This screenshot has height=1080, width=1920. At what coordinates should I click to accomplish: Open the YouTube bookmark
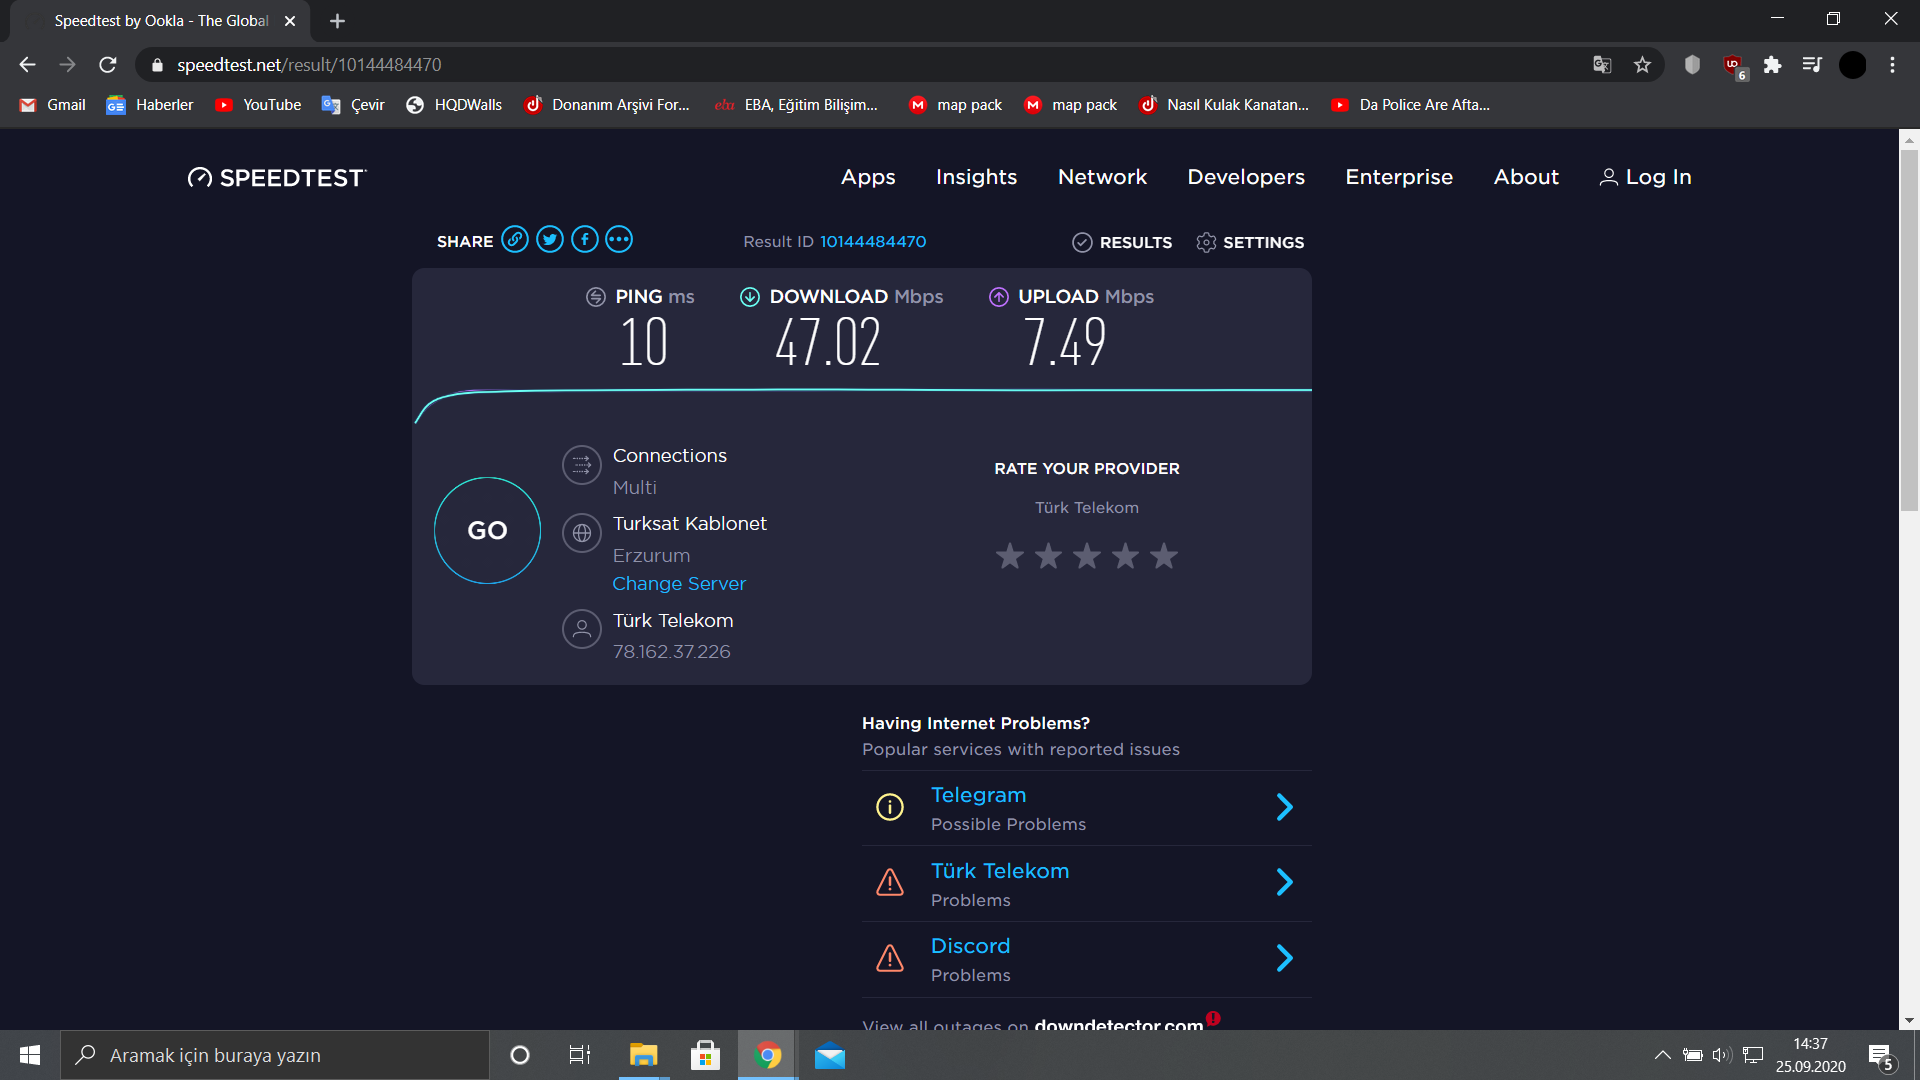tap(258, 105)
